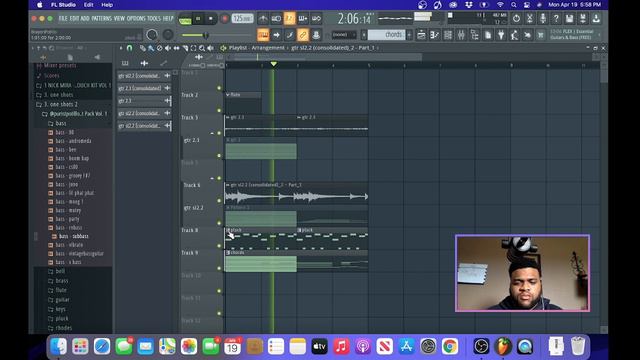Click the playhead marker on the timeline

(x=274, y=64)
